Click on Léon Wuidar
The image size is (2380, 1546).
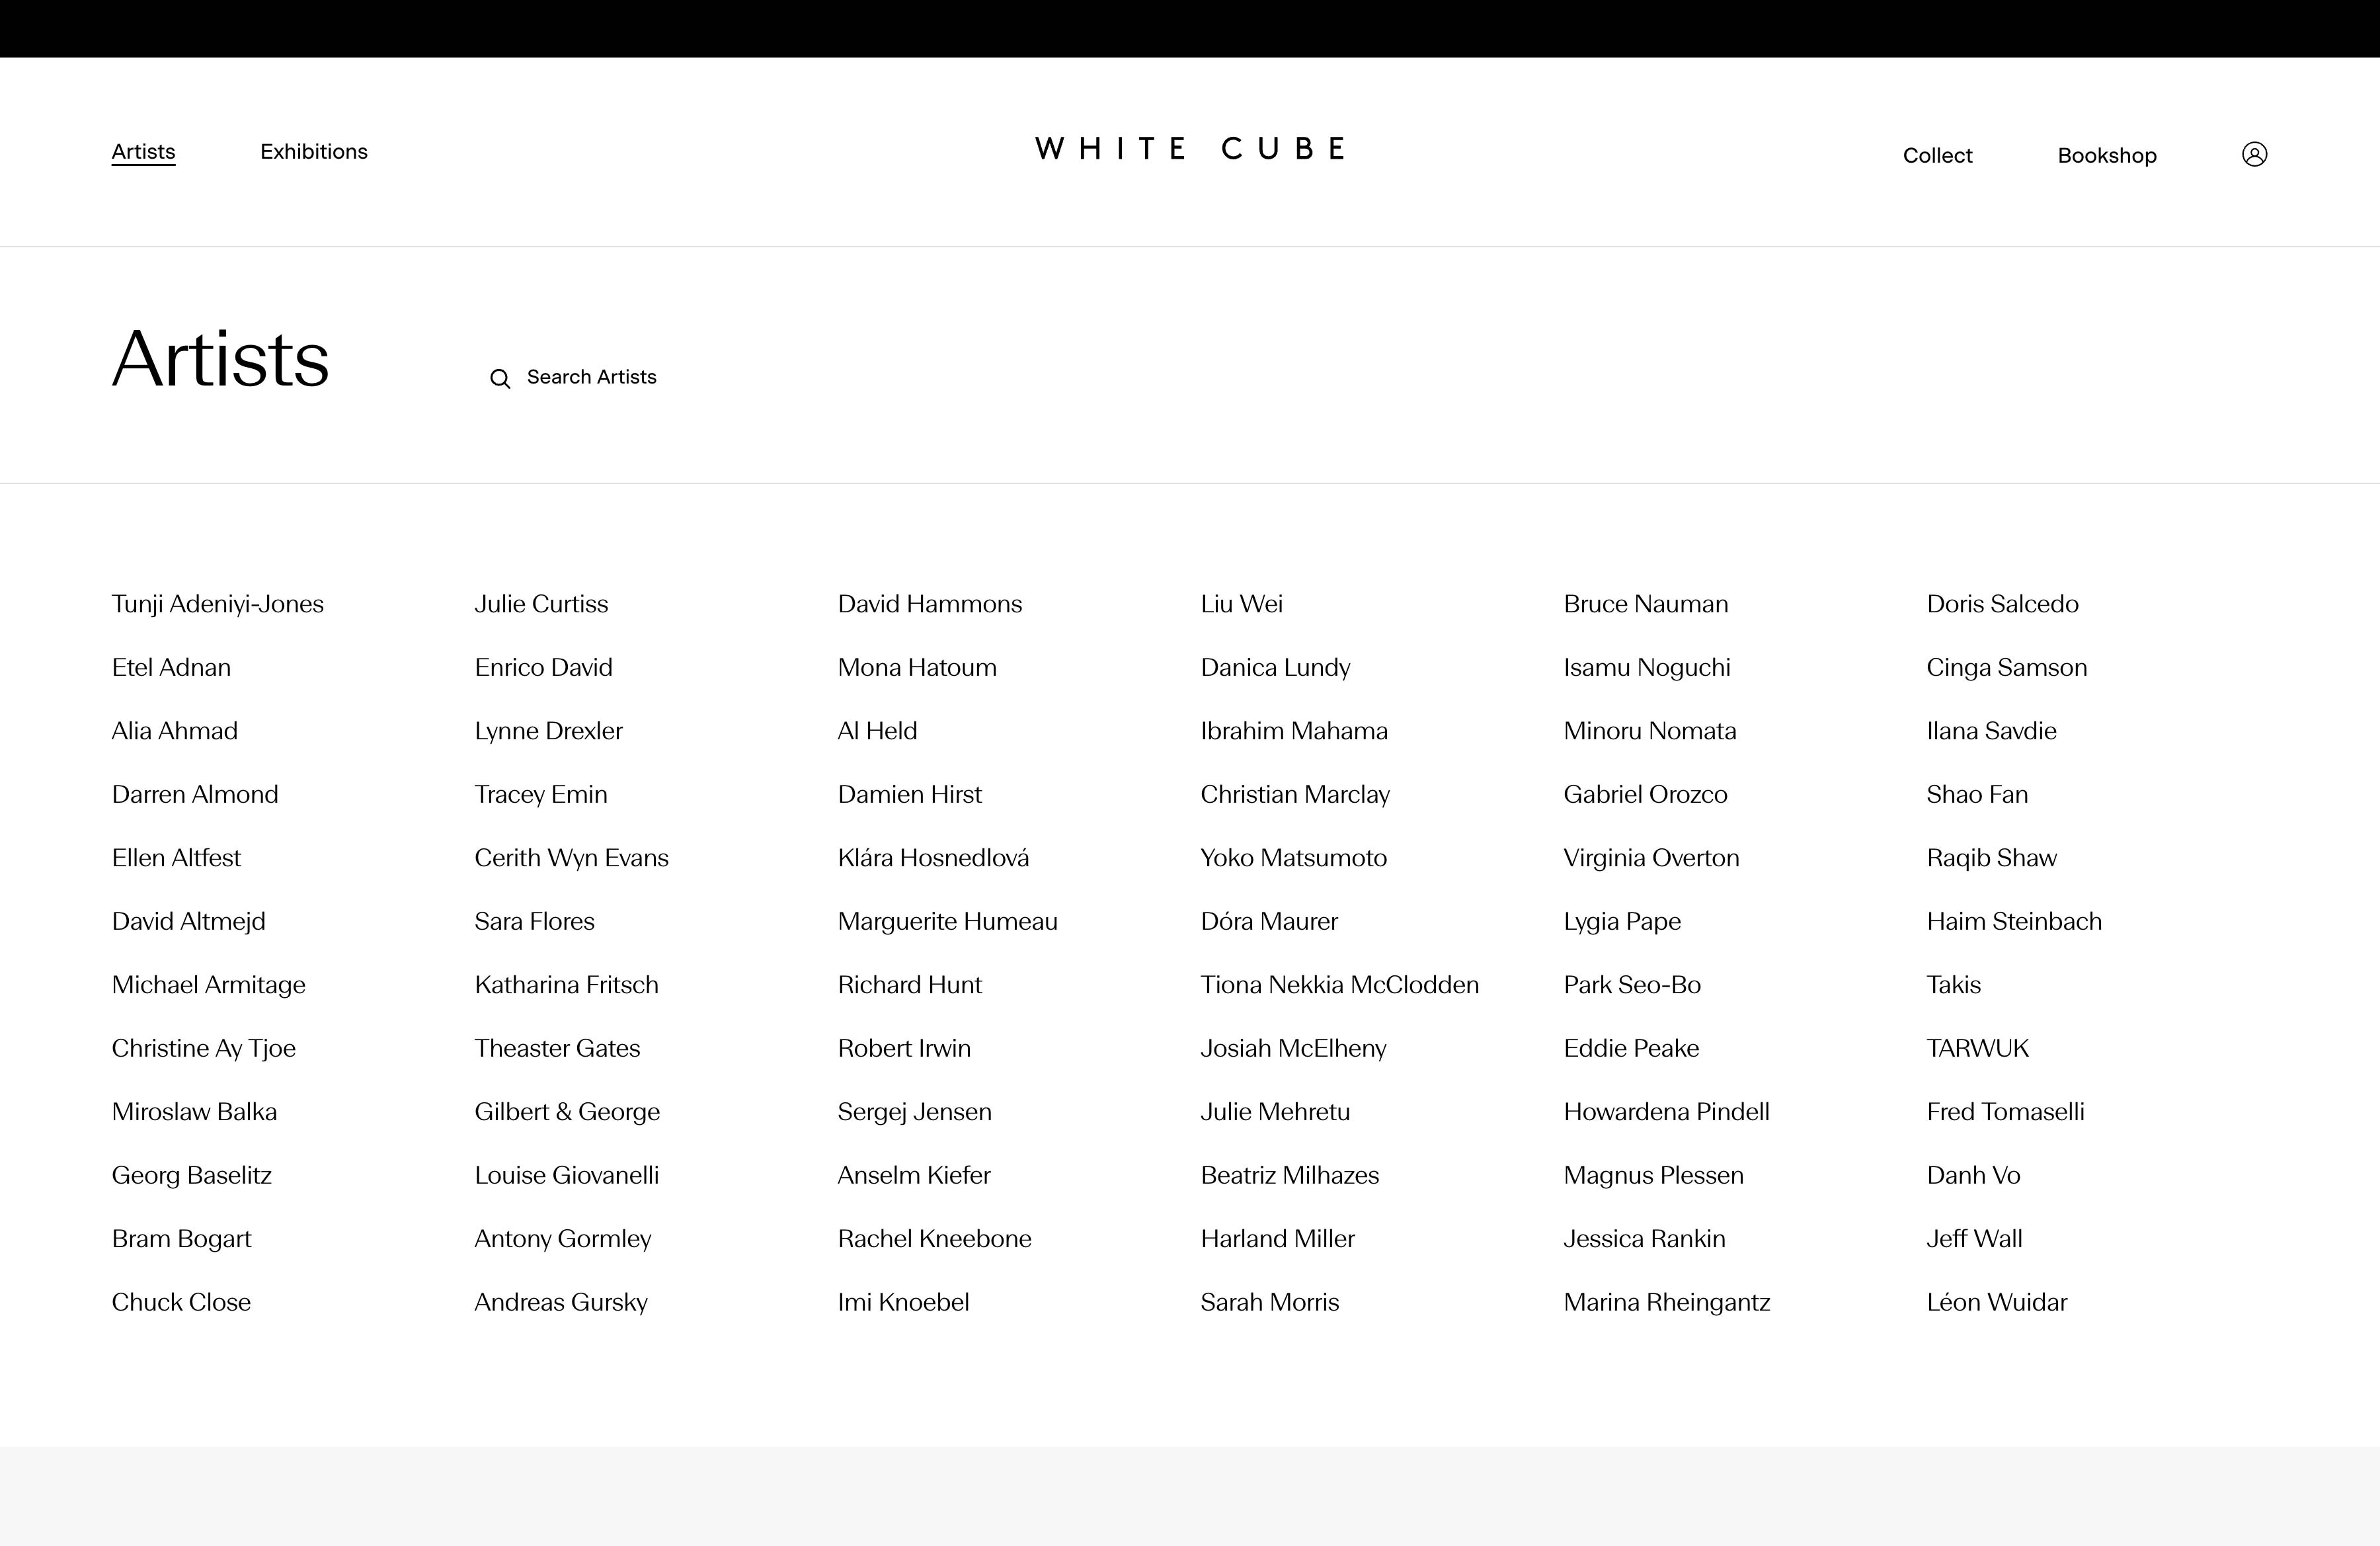(1996, 1302)
